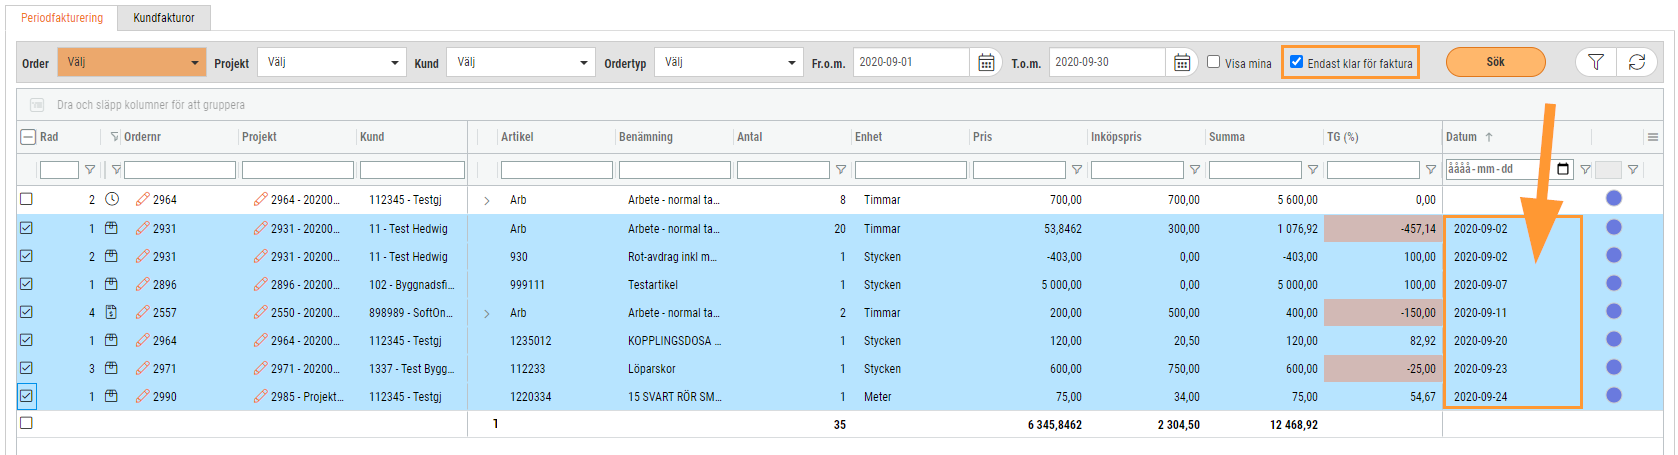Click the package icon on row 2971
The image size is (1678, 455).
pos(112,368)
